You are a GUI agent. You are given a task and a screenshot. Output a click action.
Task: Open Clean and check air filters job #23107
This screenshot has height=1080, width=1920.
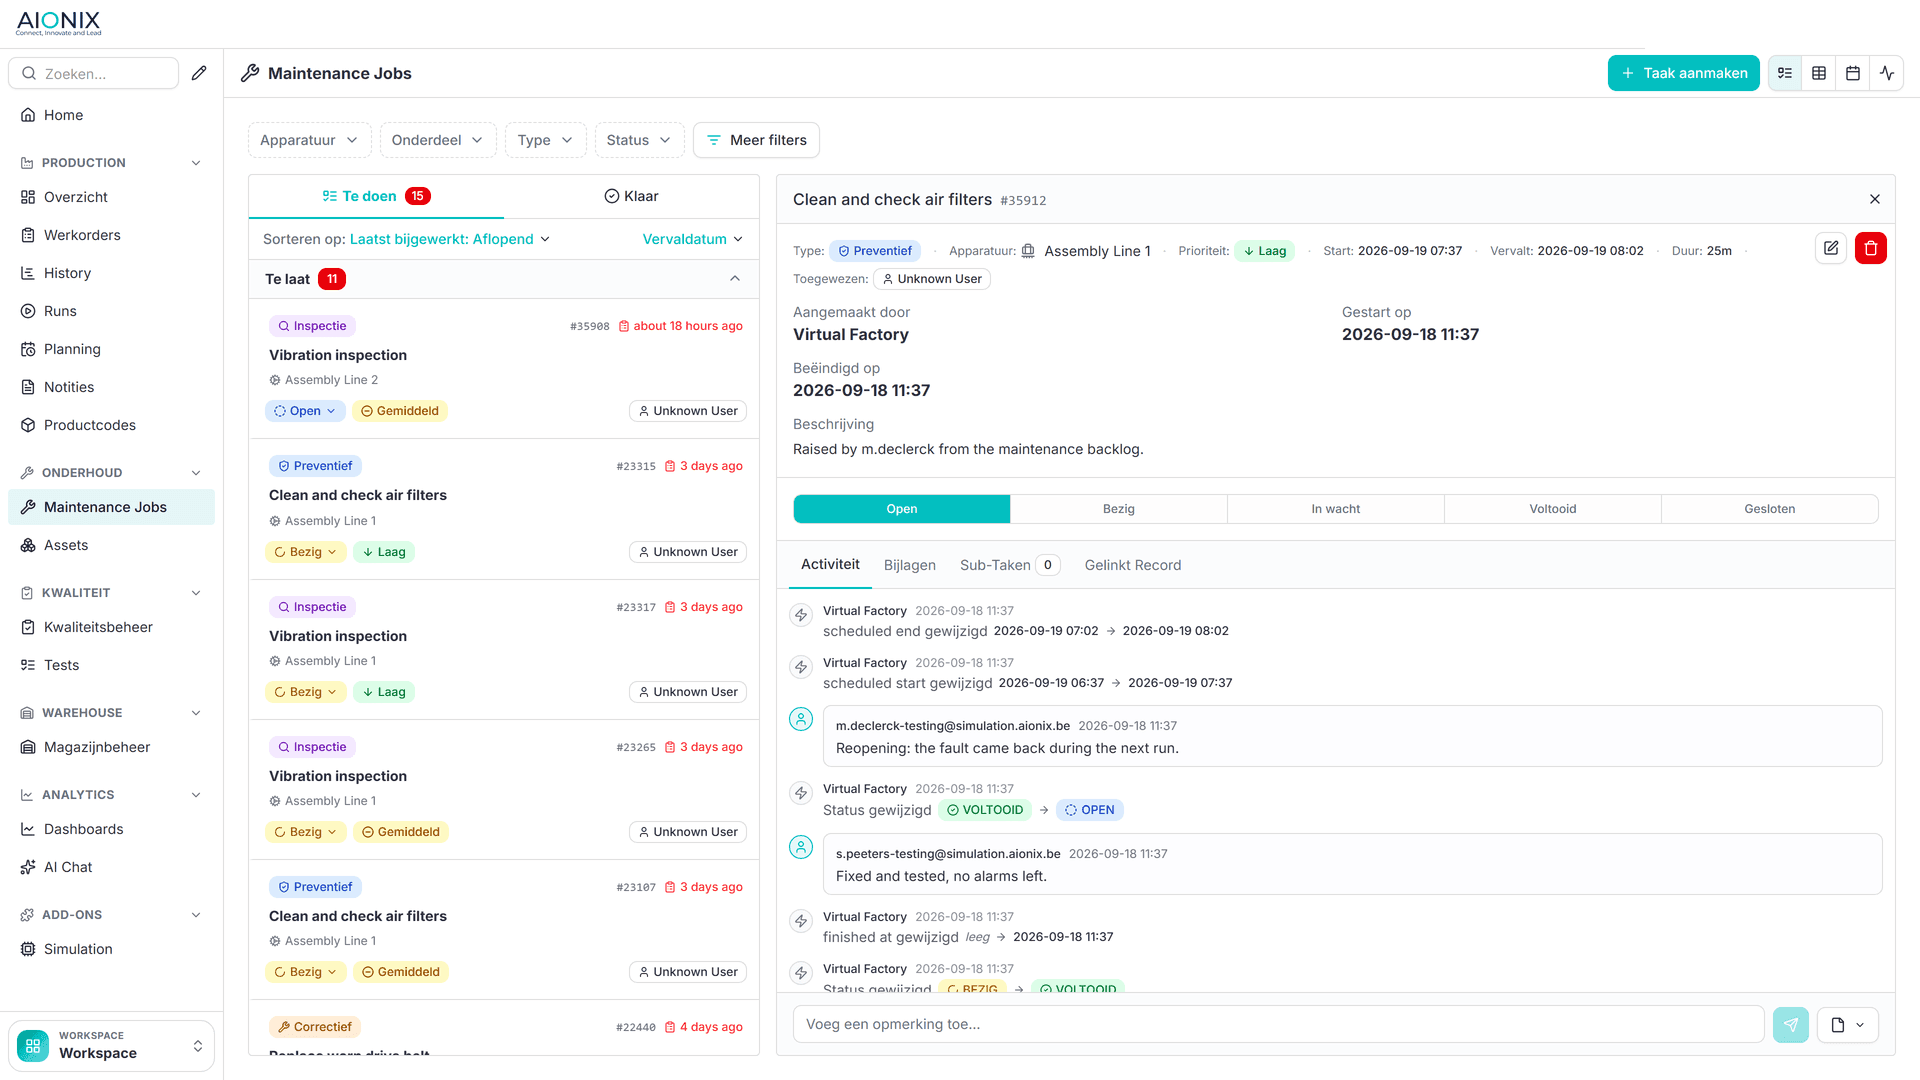coord(504,929)
